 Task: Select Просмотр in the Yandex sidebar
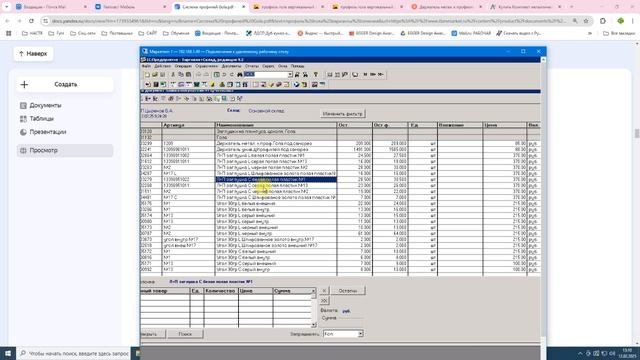65,151
